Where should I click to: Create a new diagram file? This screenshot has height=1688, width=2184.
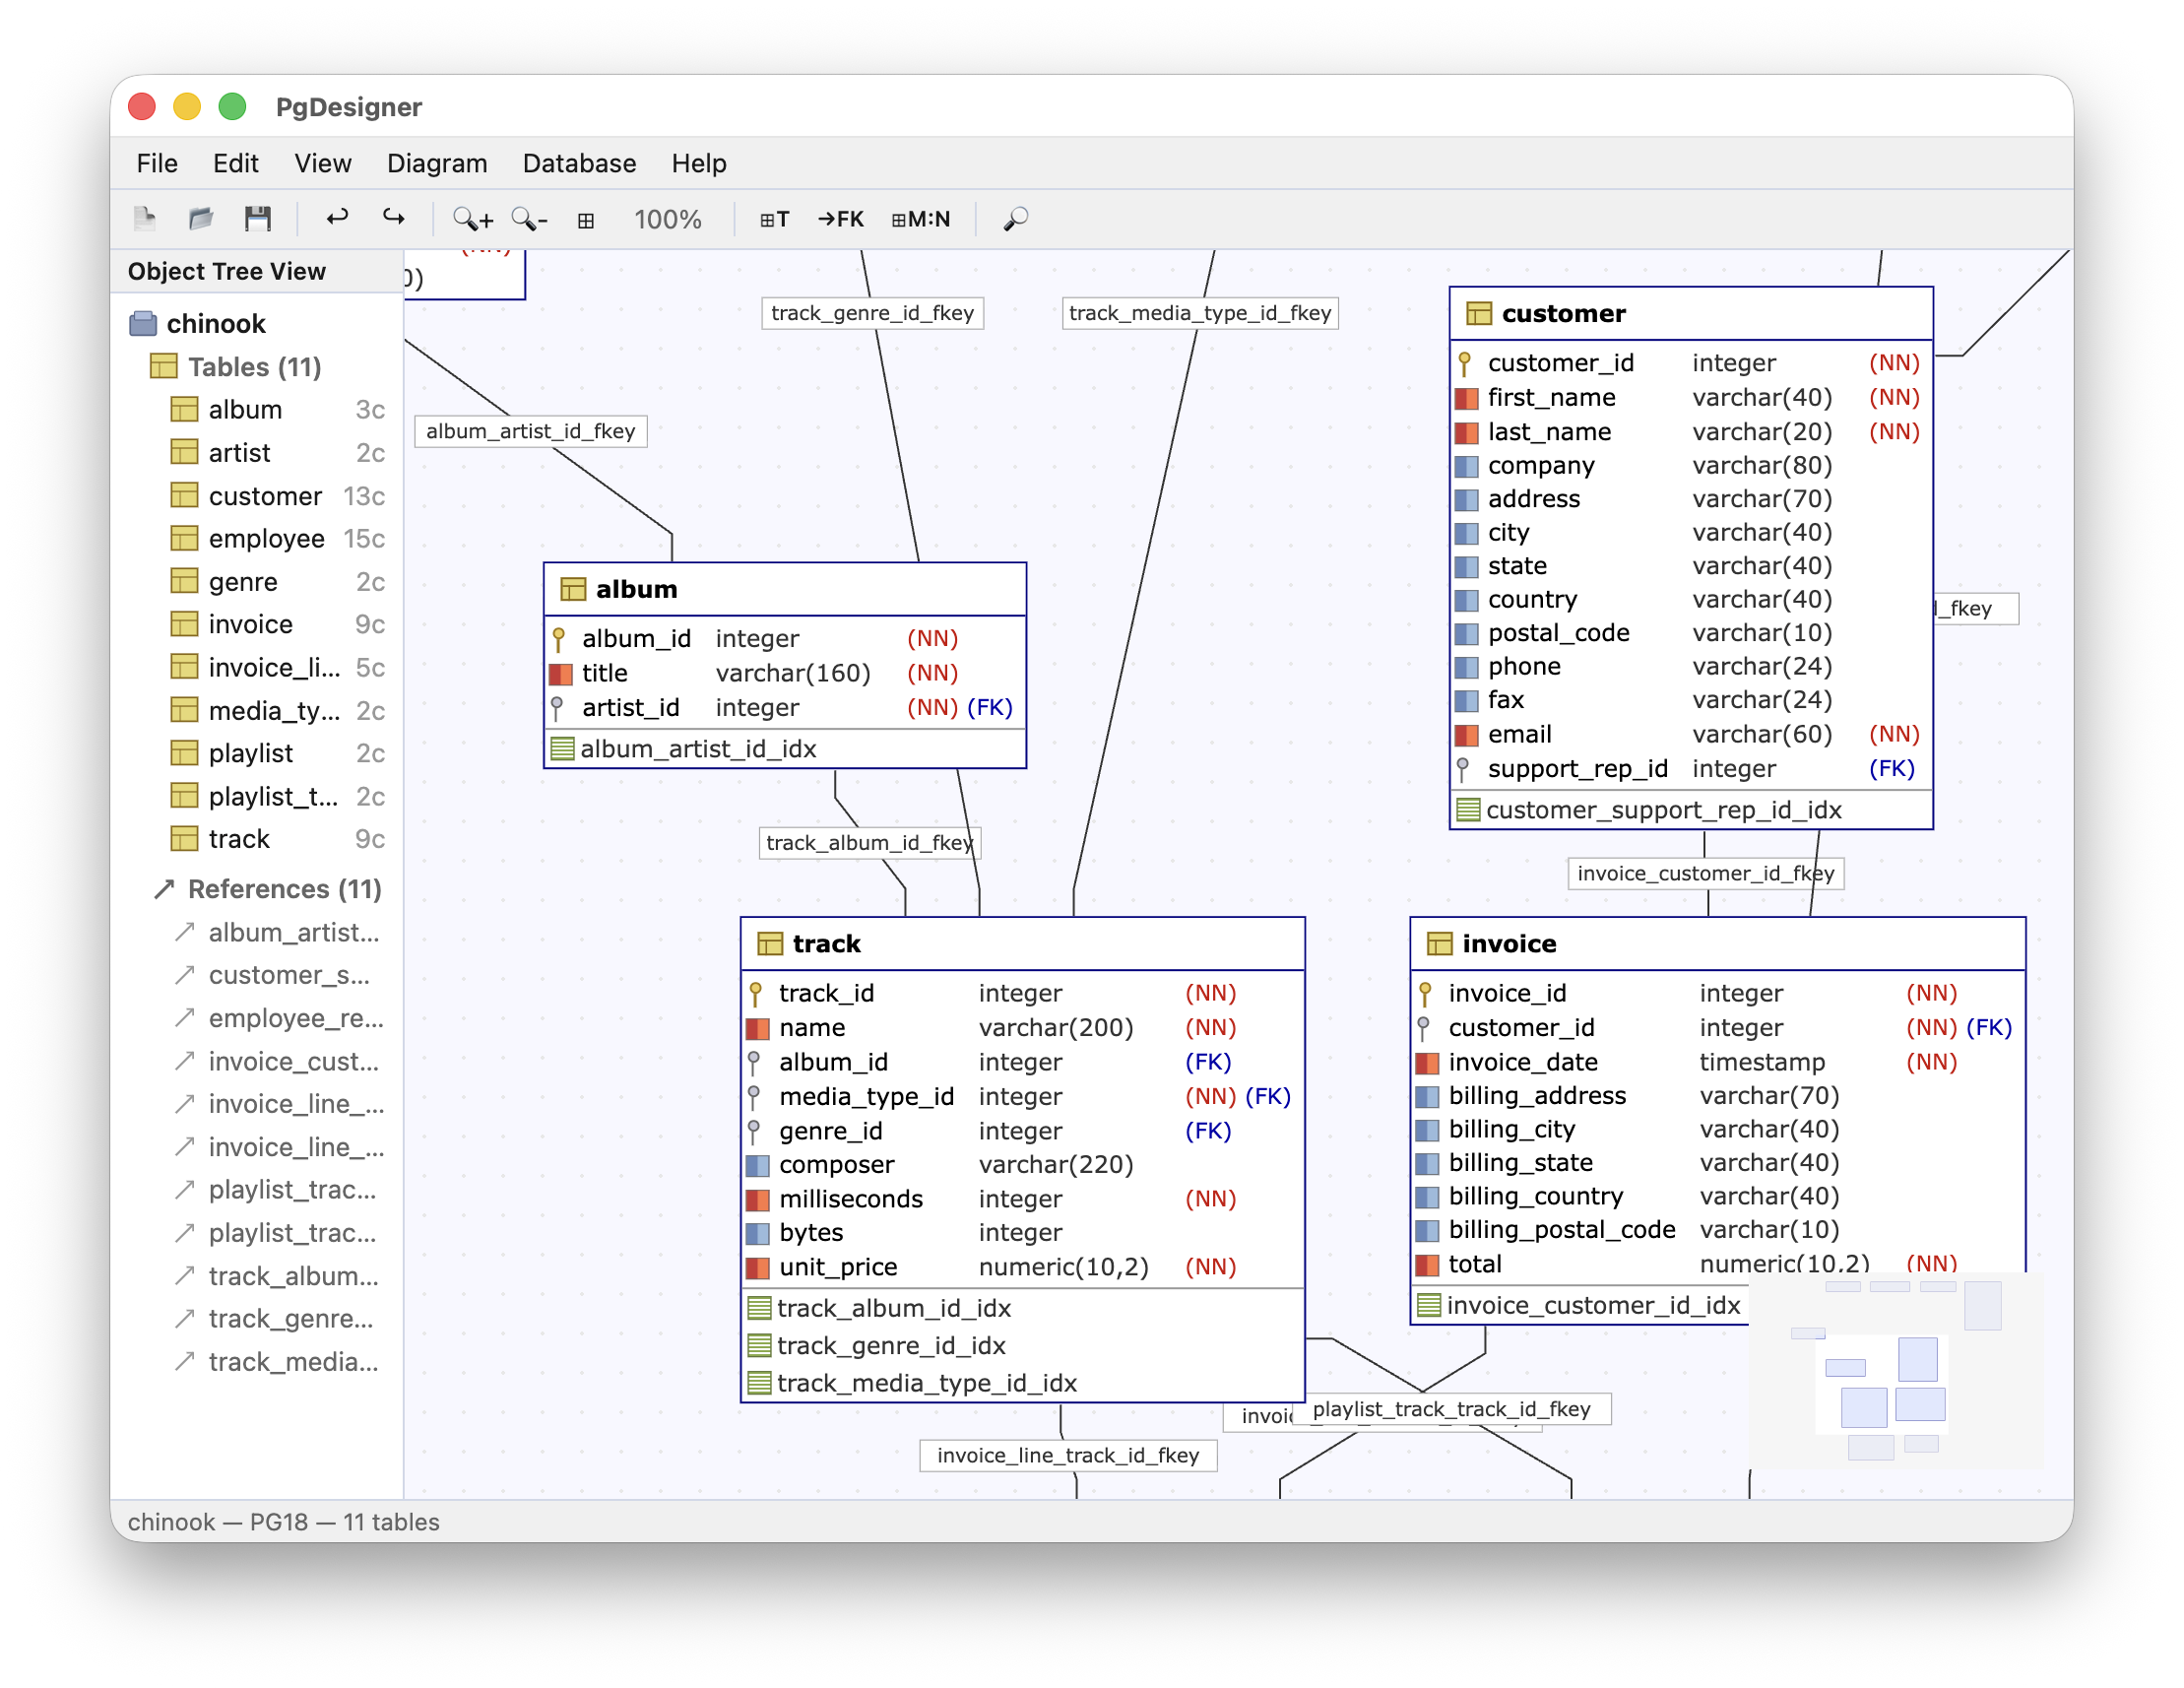(145, 218)
